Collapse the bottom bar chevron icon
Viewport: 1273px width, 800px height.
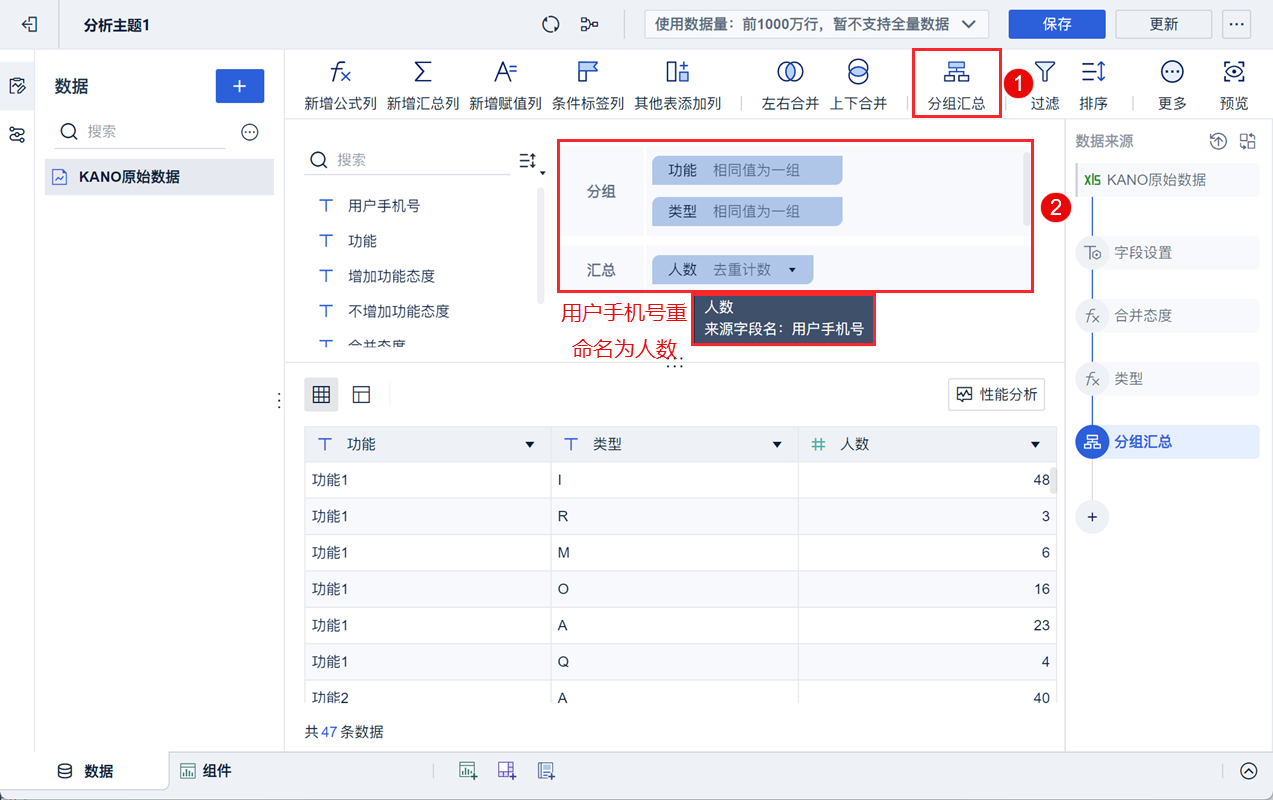pyautogui.click(x=1248, y=771)
